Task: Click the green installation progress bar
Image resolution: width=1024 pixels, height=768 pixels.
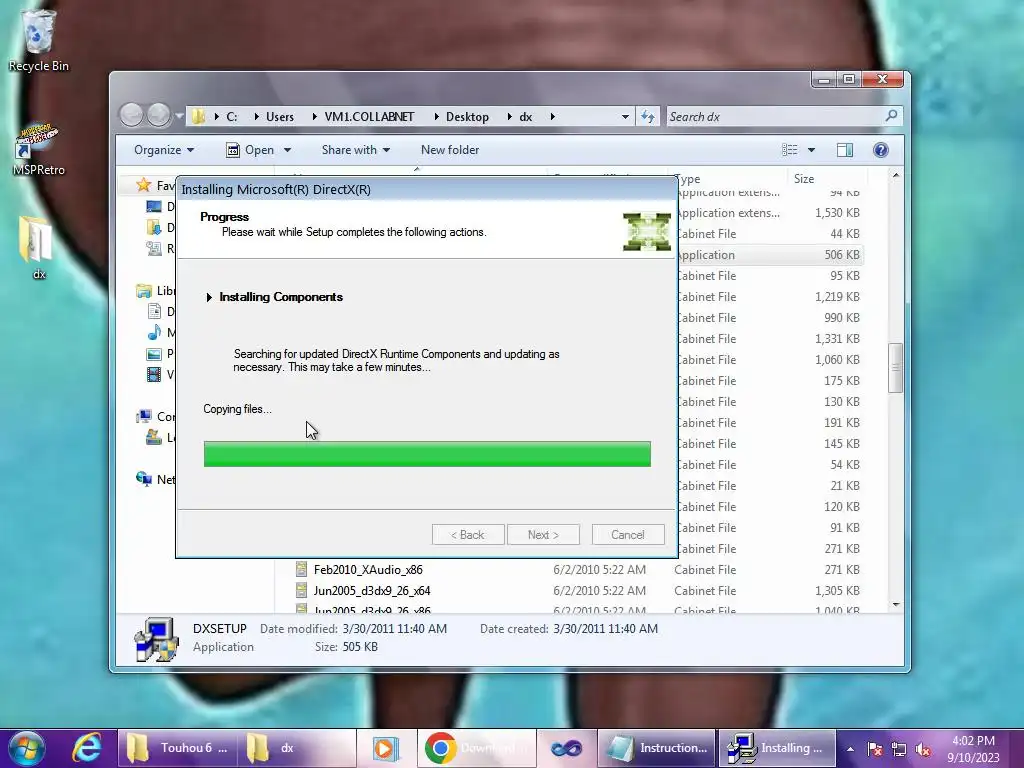Action: [427, 454]
